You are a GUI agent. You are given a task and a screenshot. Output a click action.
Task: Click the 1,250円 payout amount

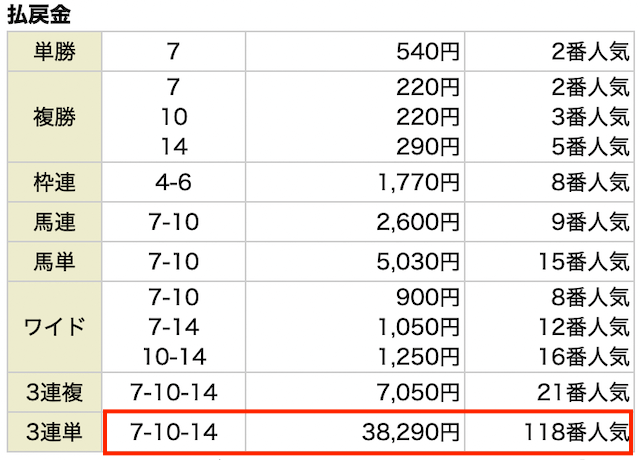[x=418, y=356]
